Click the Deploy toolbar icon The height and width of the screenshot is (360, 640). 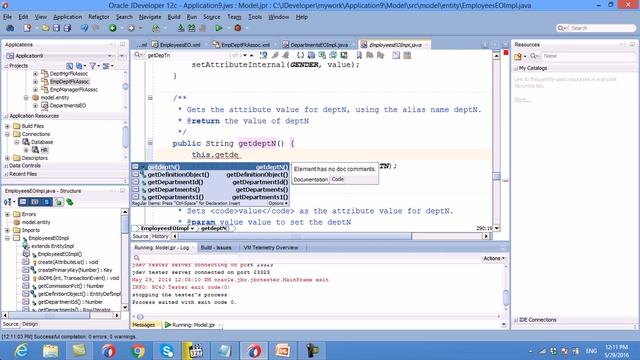[156, 28]
